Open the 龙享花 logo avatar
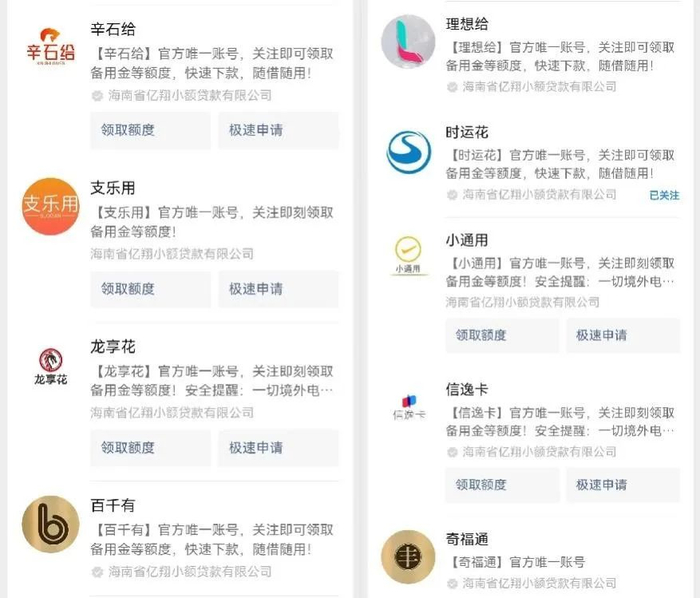This screenshot has width=700, height=598. [x=50, y=366]
